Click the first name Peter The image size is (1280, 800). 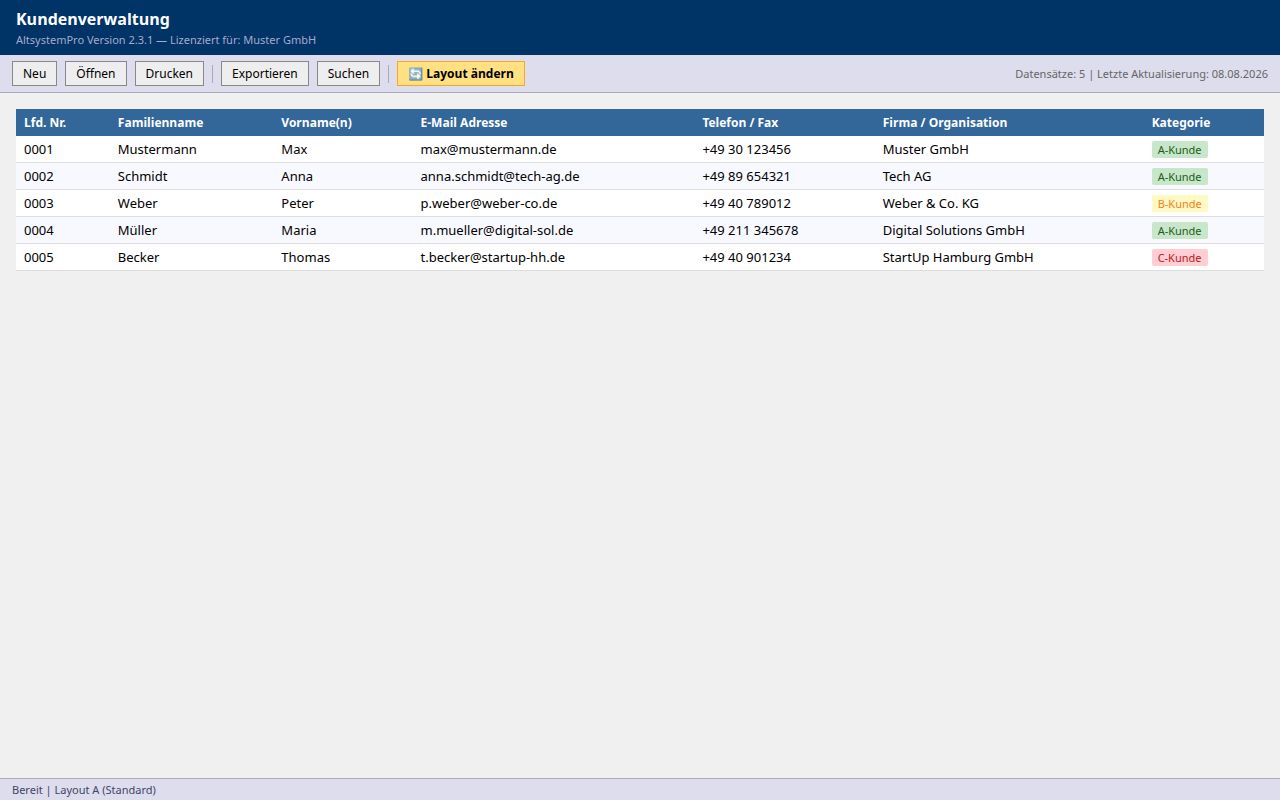coord(297,203)
